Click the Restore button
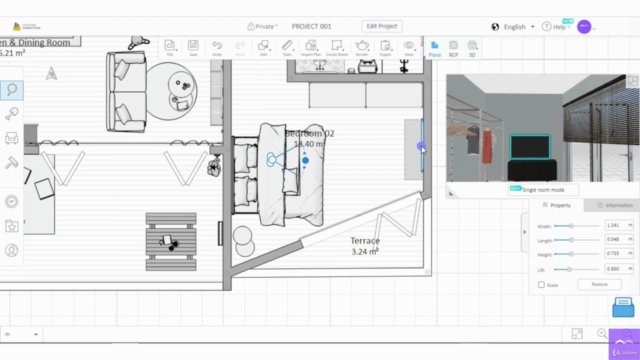640x360 pixels. coord(599,284)
